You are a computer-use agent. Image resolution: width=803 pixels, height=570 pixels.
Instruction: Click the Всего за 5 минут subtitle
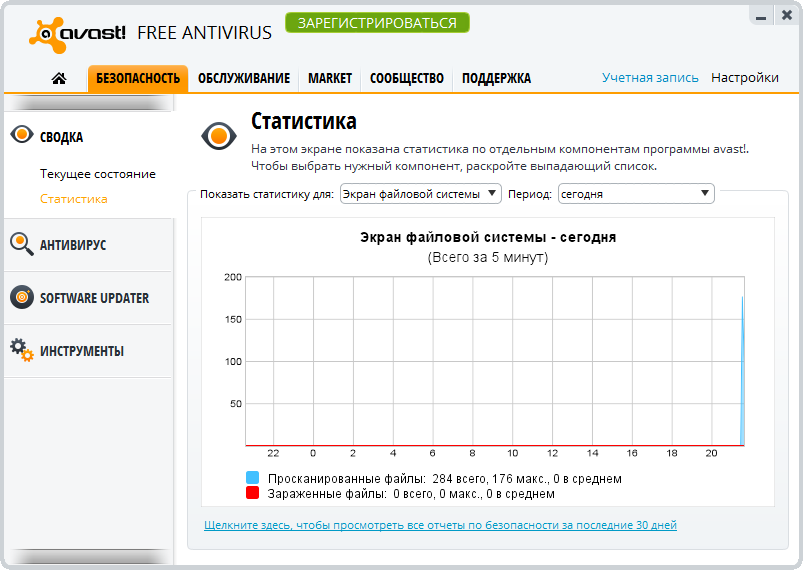click(x=488, y=257)
